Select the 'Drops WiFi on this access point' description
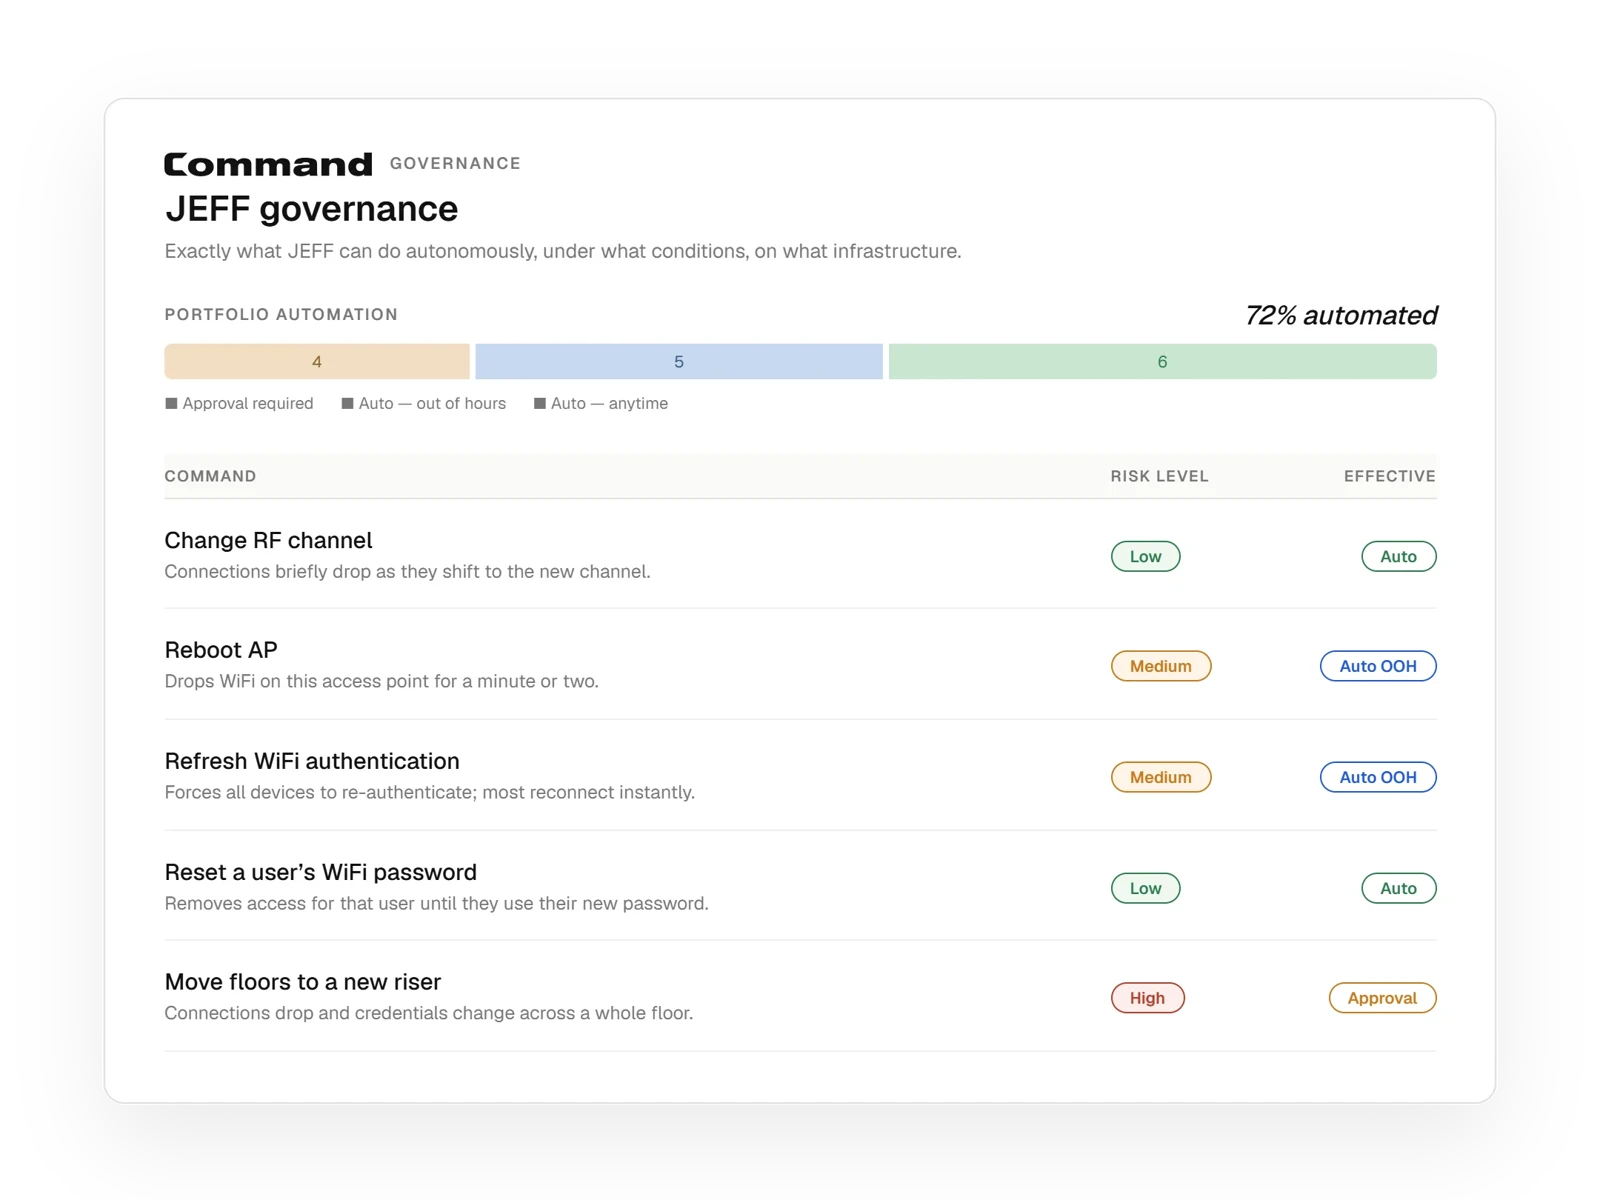 click(x=381, y=682)
